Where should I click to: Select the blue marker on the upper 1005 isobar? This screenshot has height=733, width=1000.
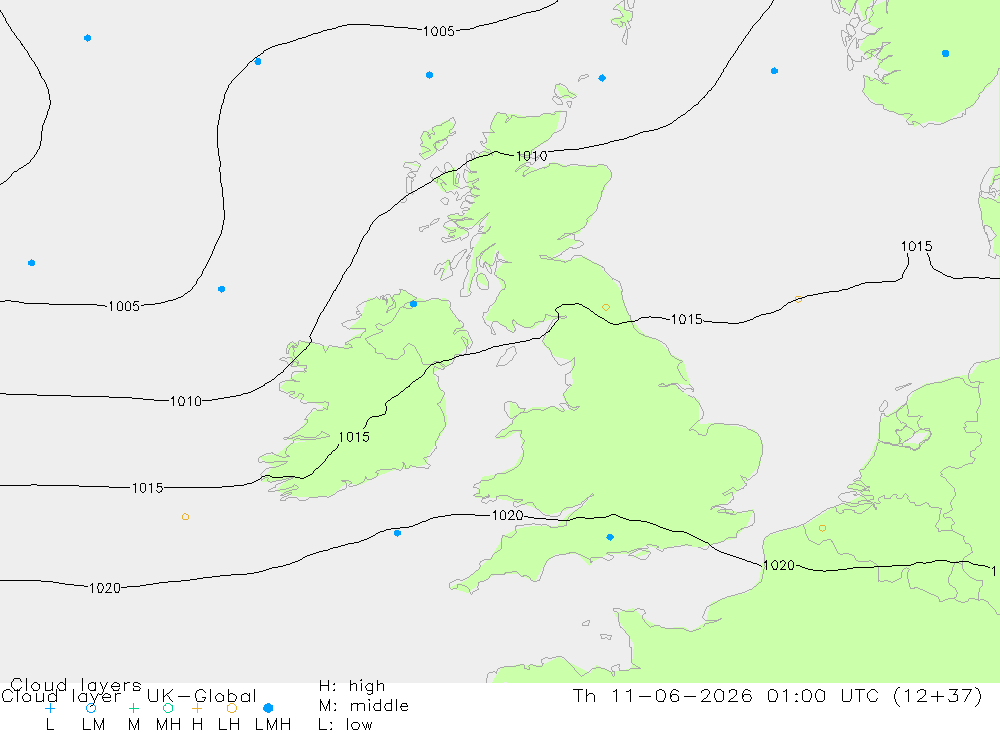click(258, 62)
